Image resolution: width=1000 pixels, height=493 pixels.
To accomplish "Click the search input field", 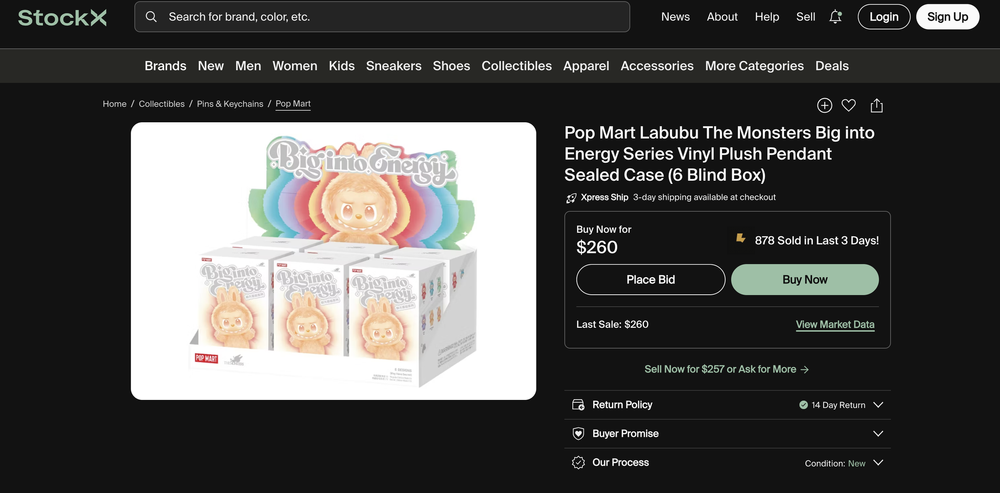I will click(390, 17).
